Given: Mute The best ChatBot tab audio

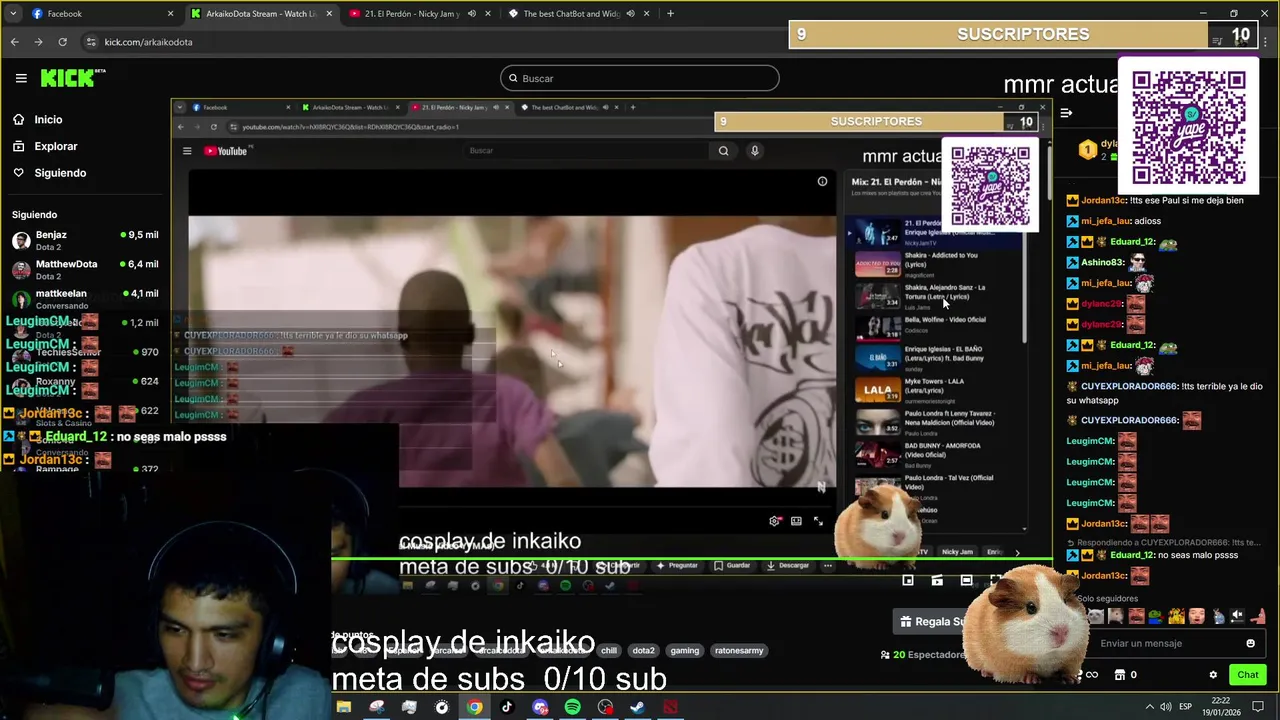Looking at the screenshot, I should [630, 14].
